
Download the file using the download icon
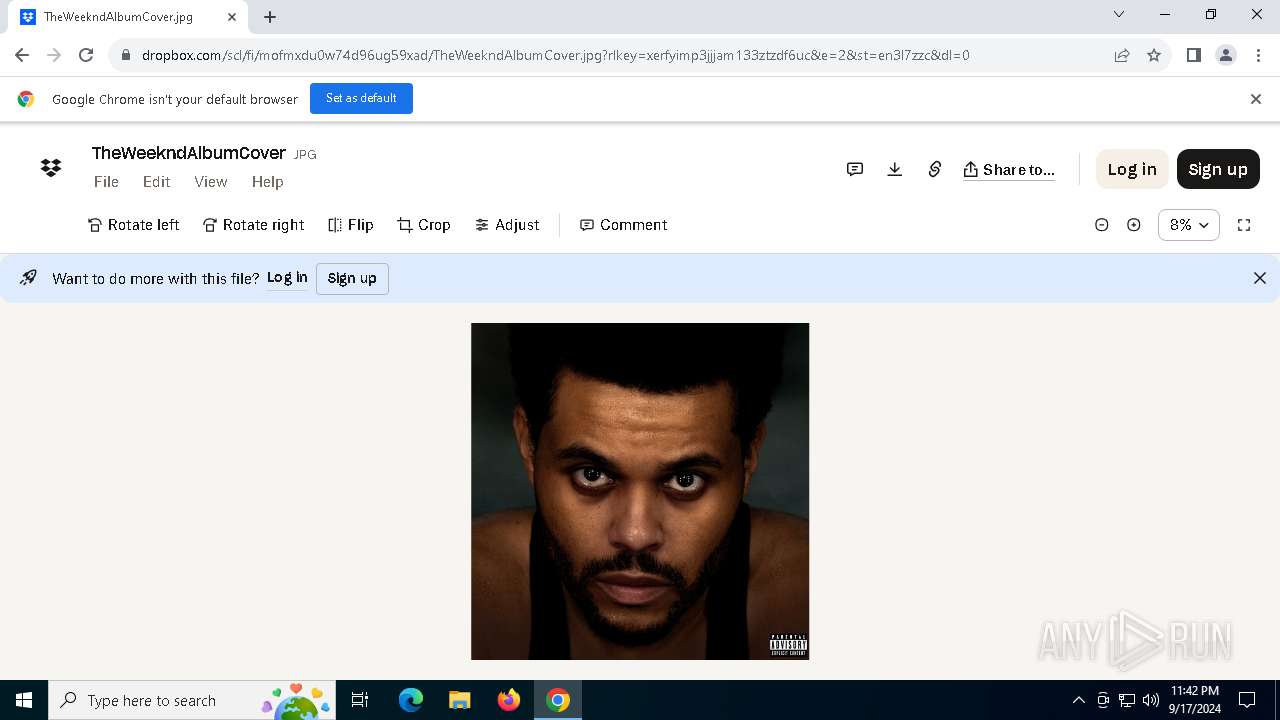point(895,169)
